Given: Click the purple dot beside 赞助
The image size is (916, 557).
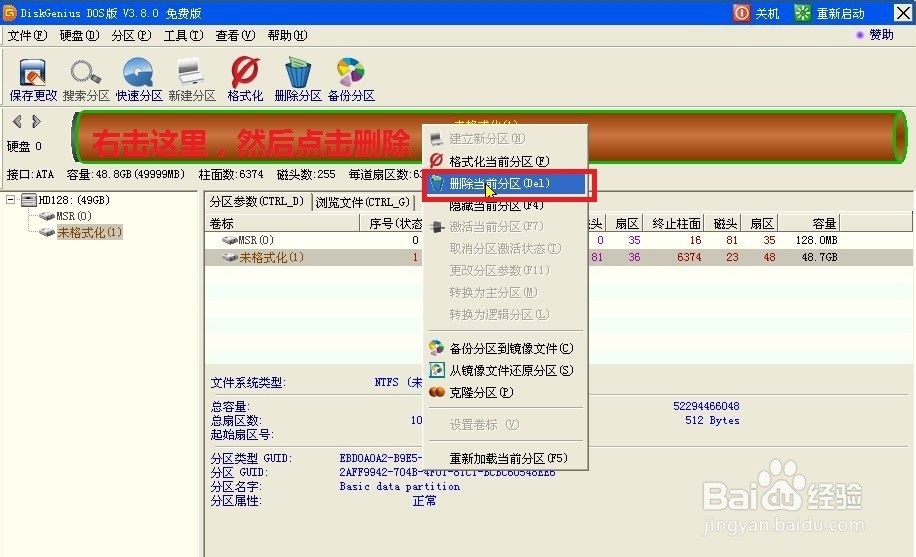Looking at the screenshot, I should (860, 35).
